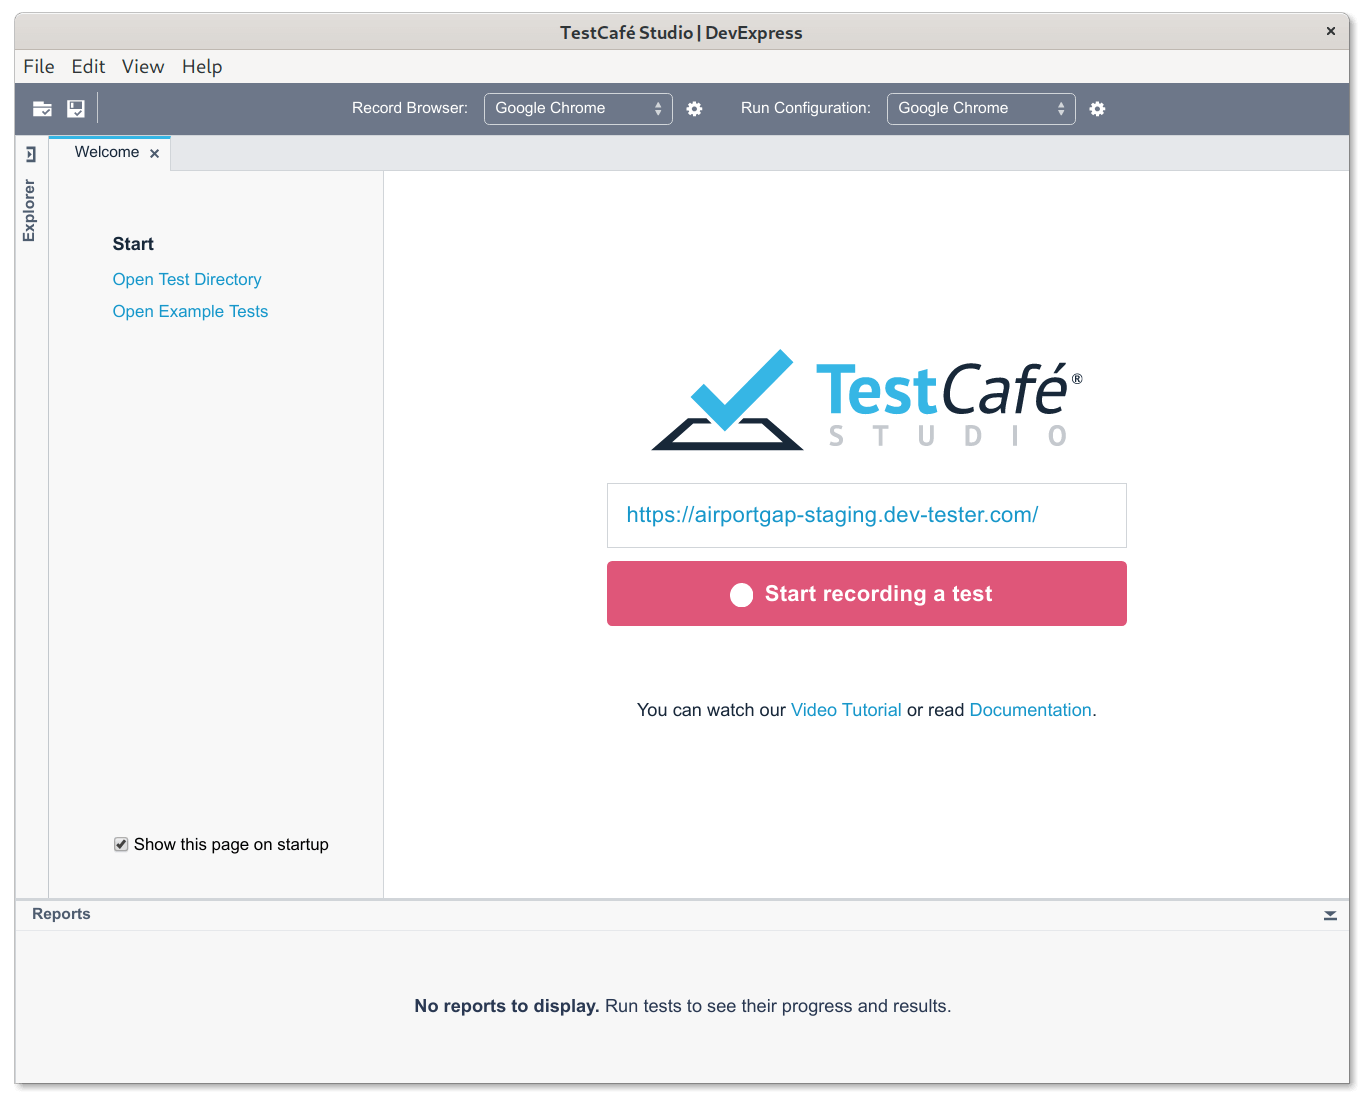The image size is (1368, 1102).
Task: Click Open Example Tests link
Action: (190, 312)
